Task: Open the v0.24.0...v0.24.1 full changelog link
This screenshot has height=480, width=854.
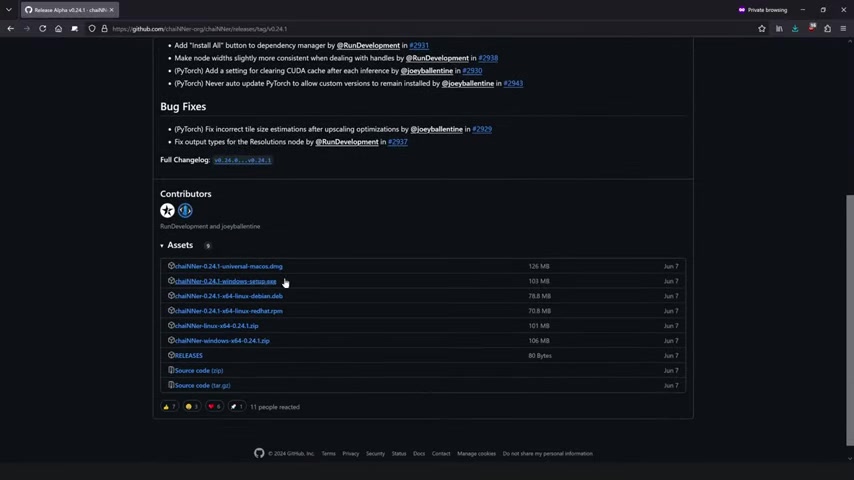Action: [x=242, y=160]
